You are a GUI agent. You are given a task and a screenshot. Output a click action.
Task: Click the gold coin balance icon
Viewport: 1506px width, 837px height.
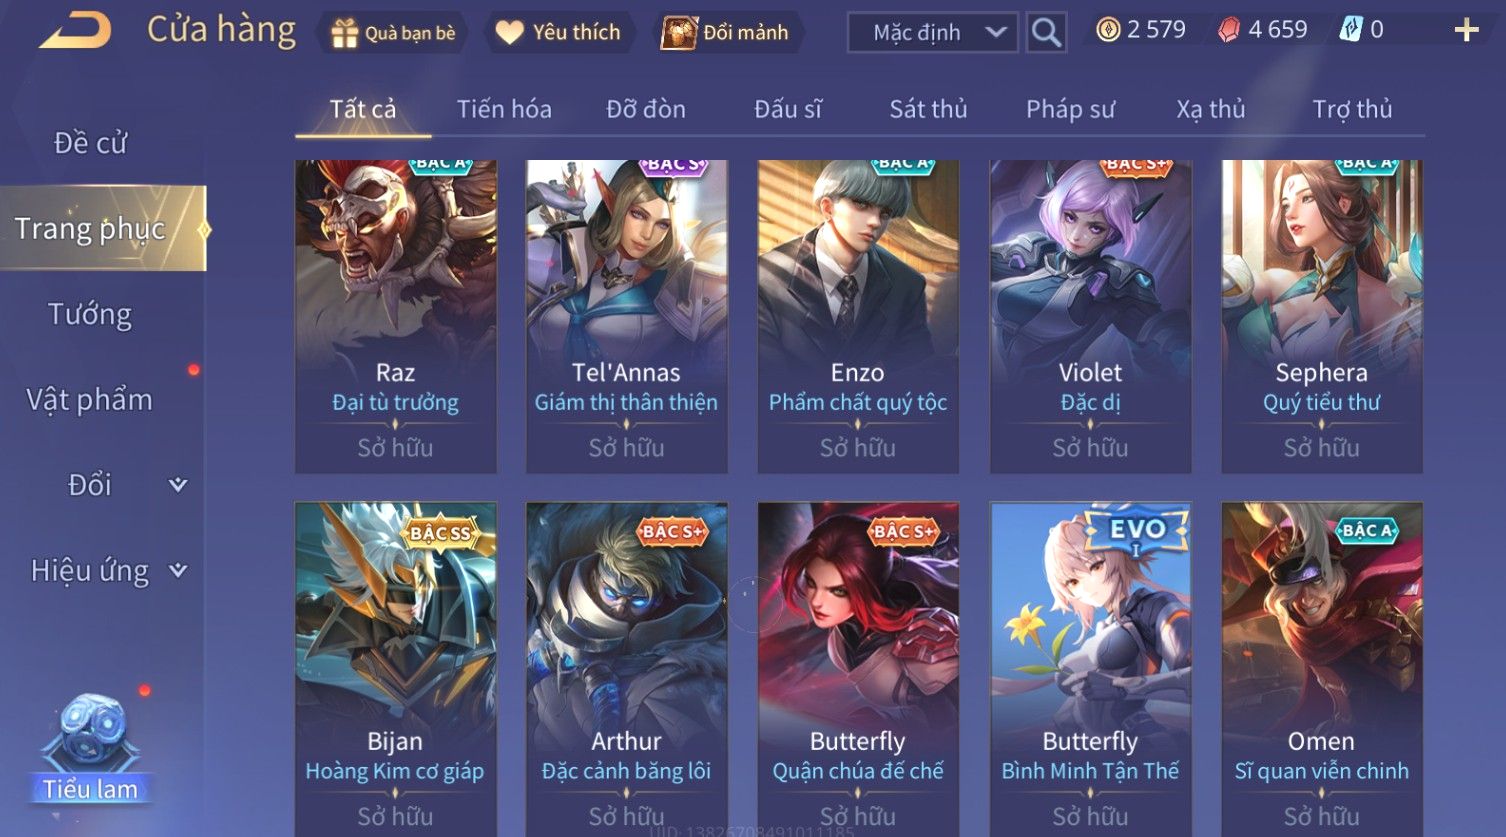pyautogui.click(x=1108, y=30)
